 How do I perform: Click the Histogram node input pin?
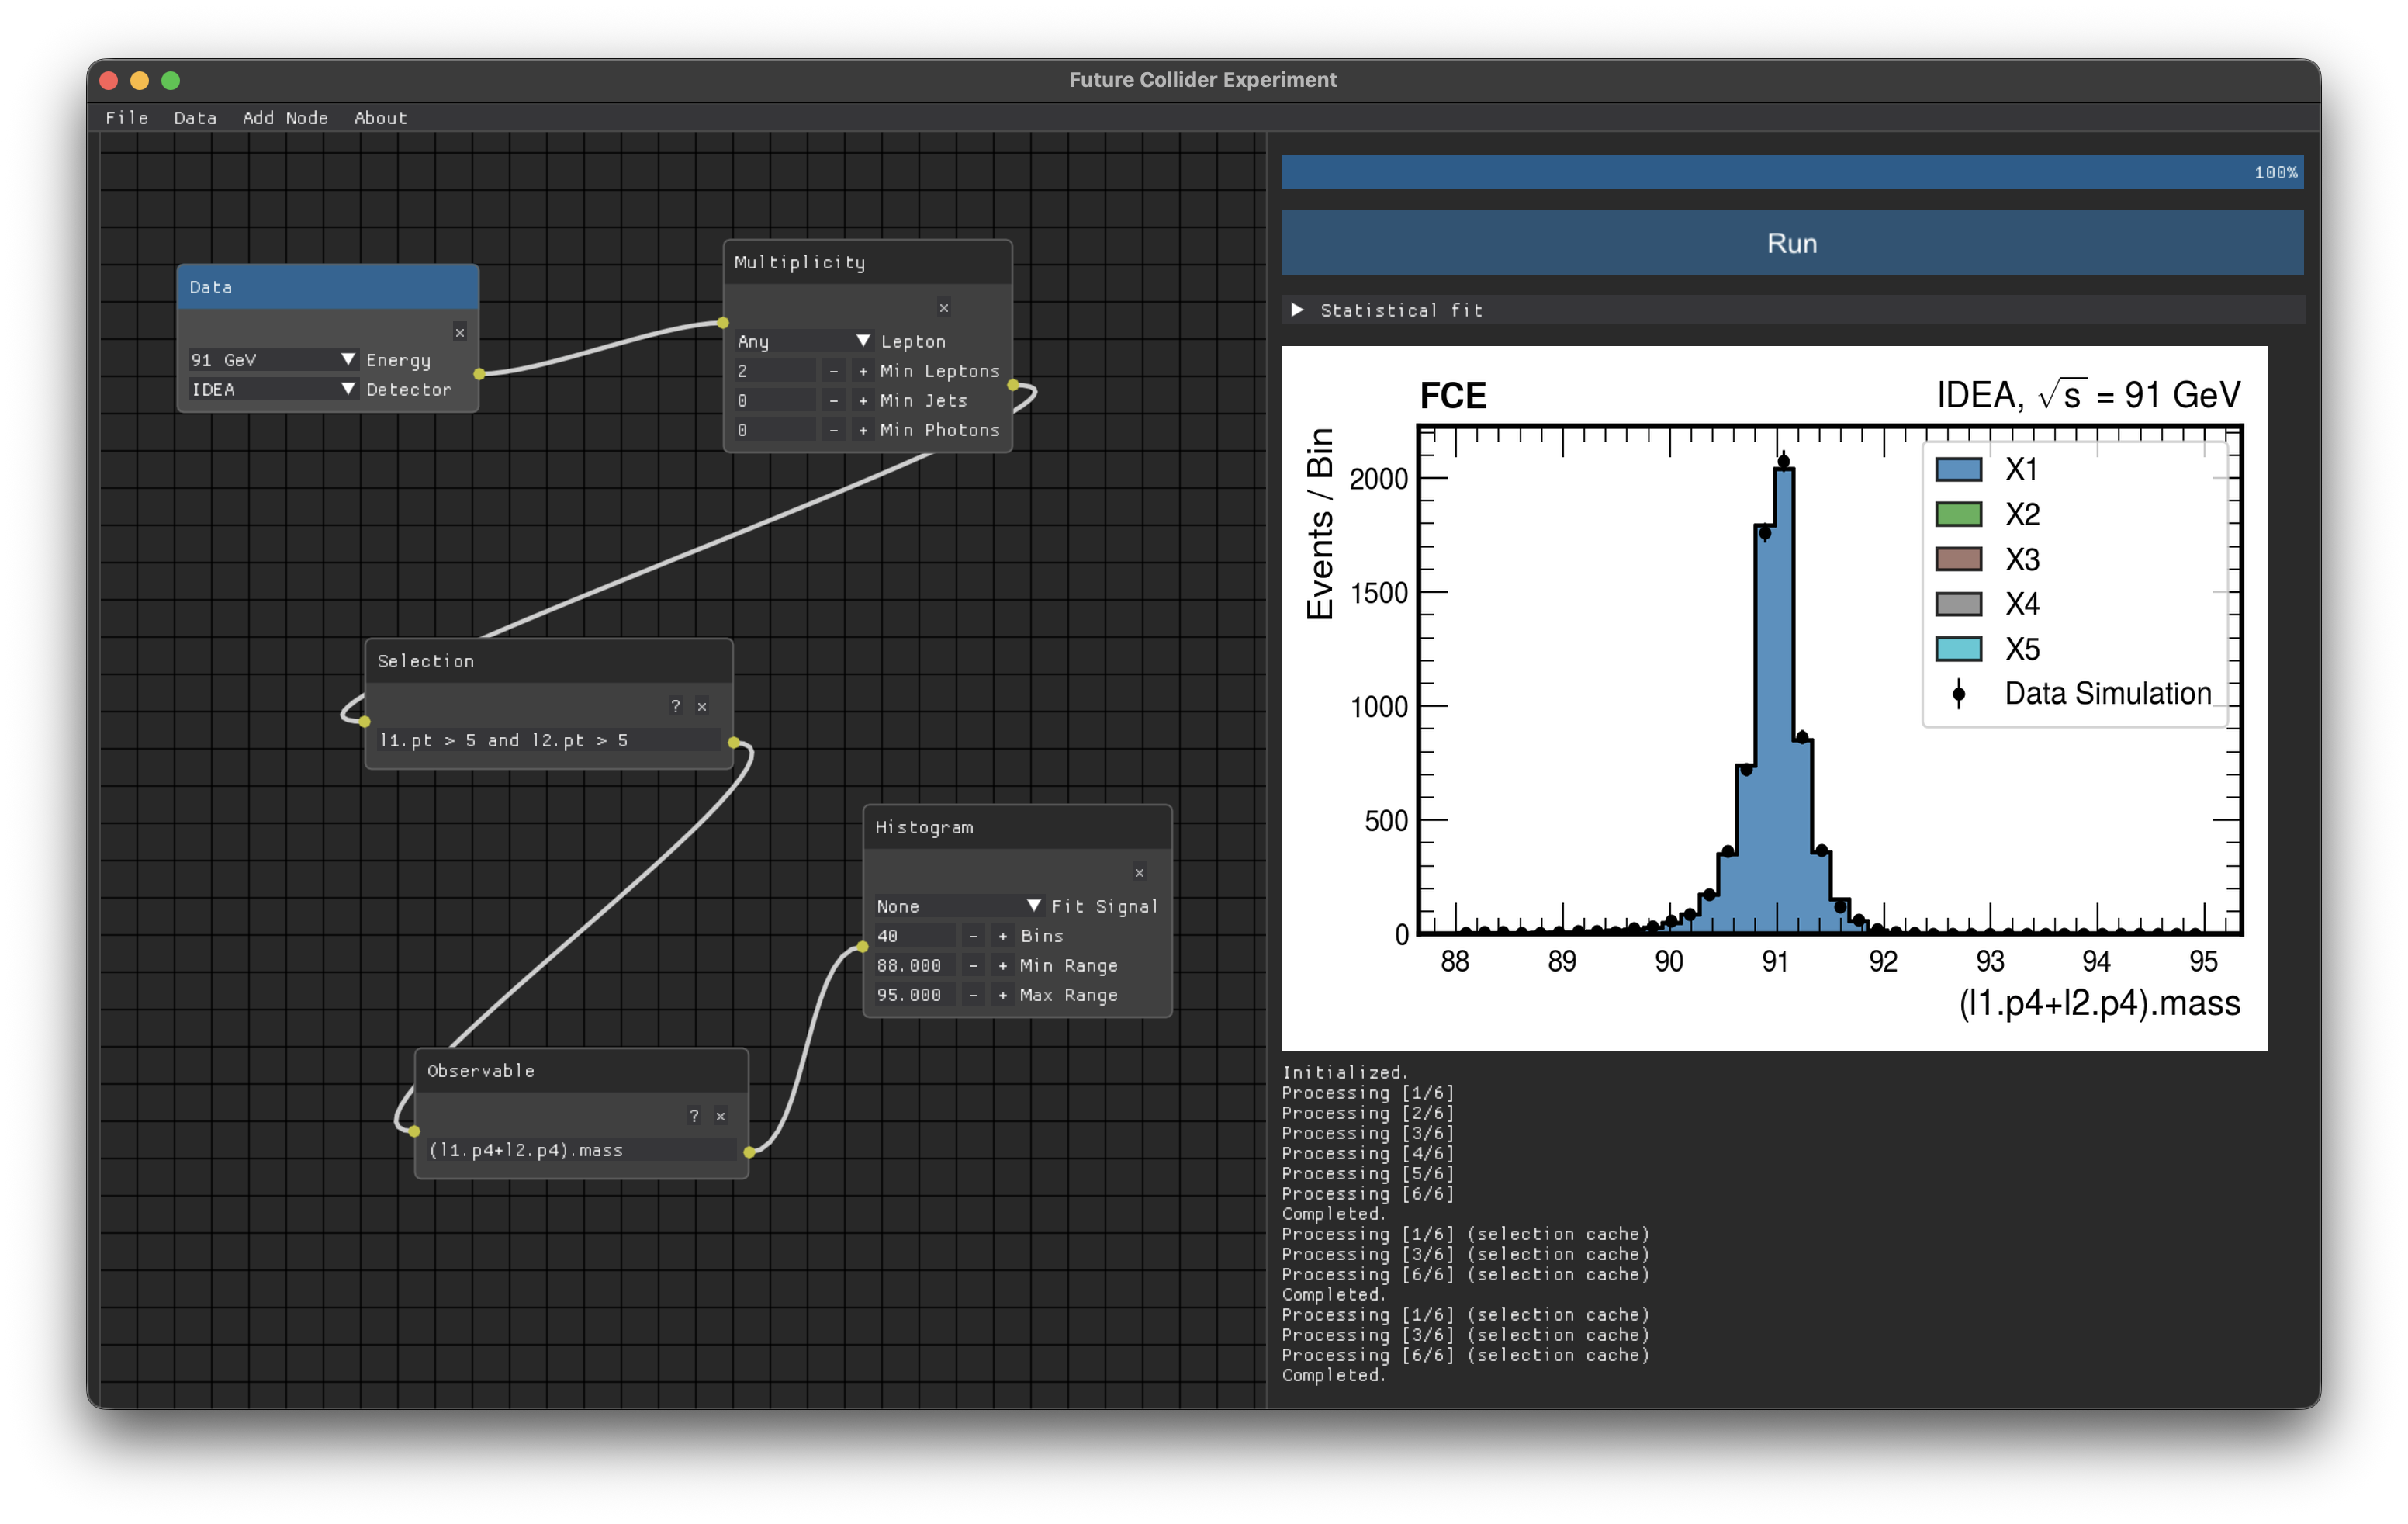click(x=863, y=947)
